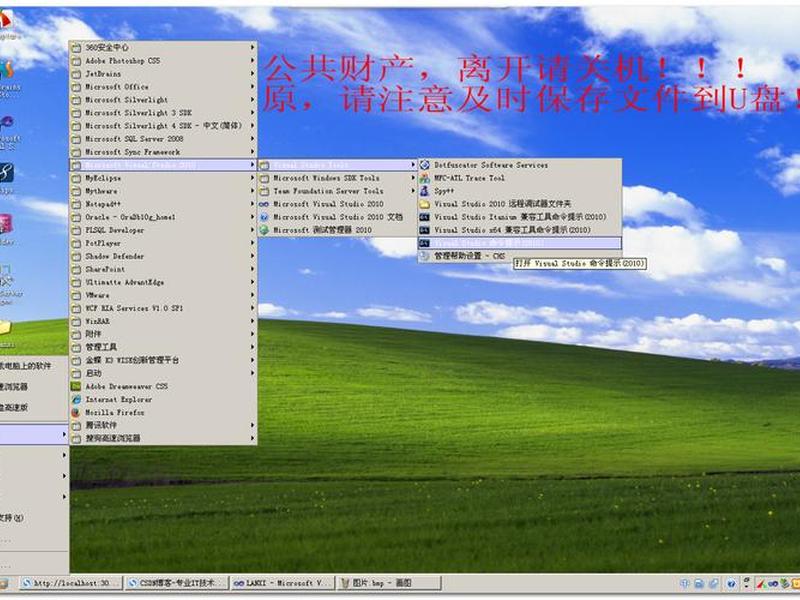
Task: Open the Mythware menu entry
Action: [x=163, y=191]
